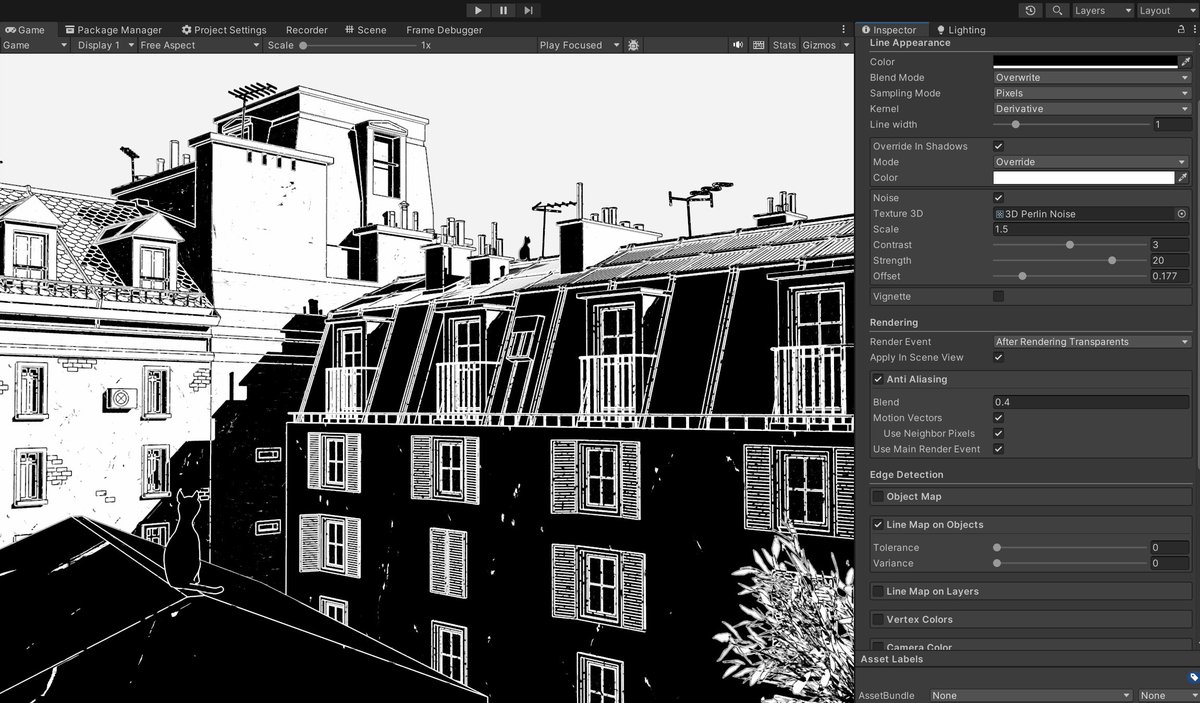Open the Game view type dropdown
Image resolution: width=1200 pixels, height=703 pixels.
tap(35, 45)
